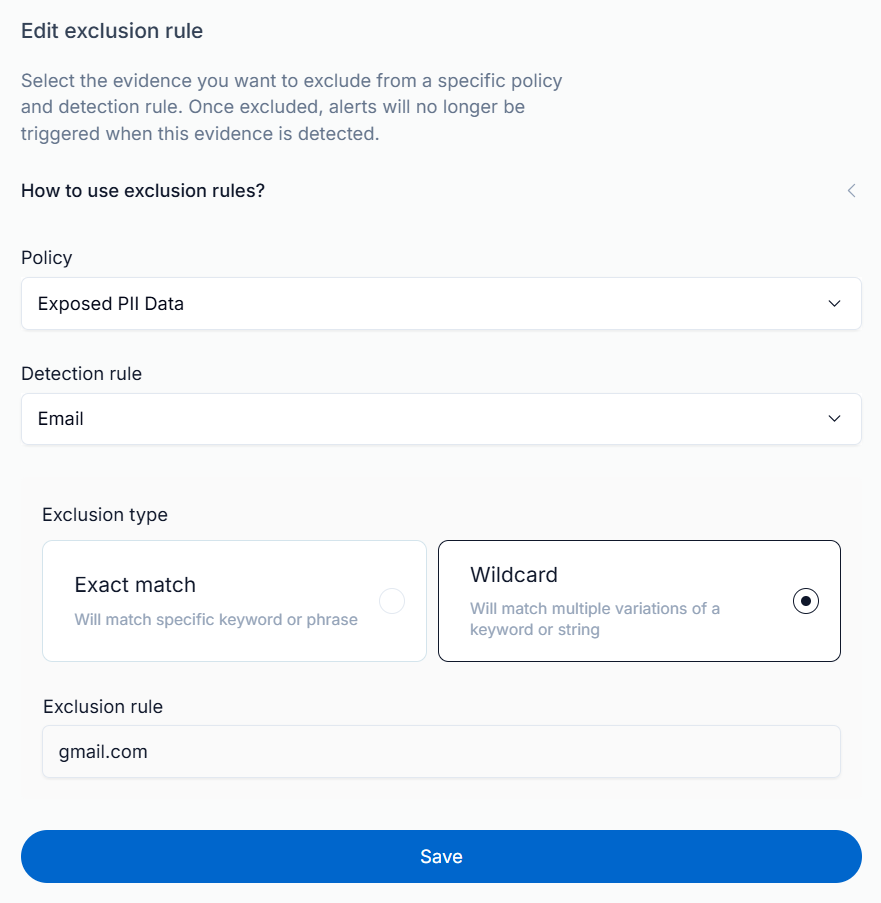Click the Policy dropdown arrow icon
881x903 pixels.
click(x=835, y=303)
